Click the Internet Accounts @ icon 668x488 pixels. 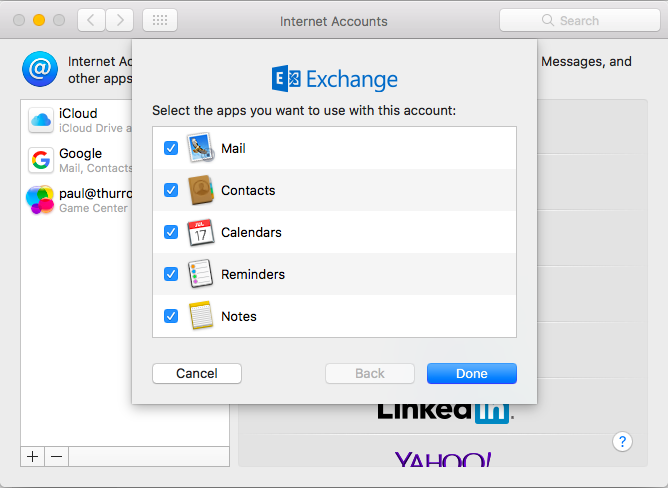point(40,69)
